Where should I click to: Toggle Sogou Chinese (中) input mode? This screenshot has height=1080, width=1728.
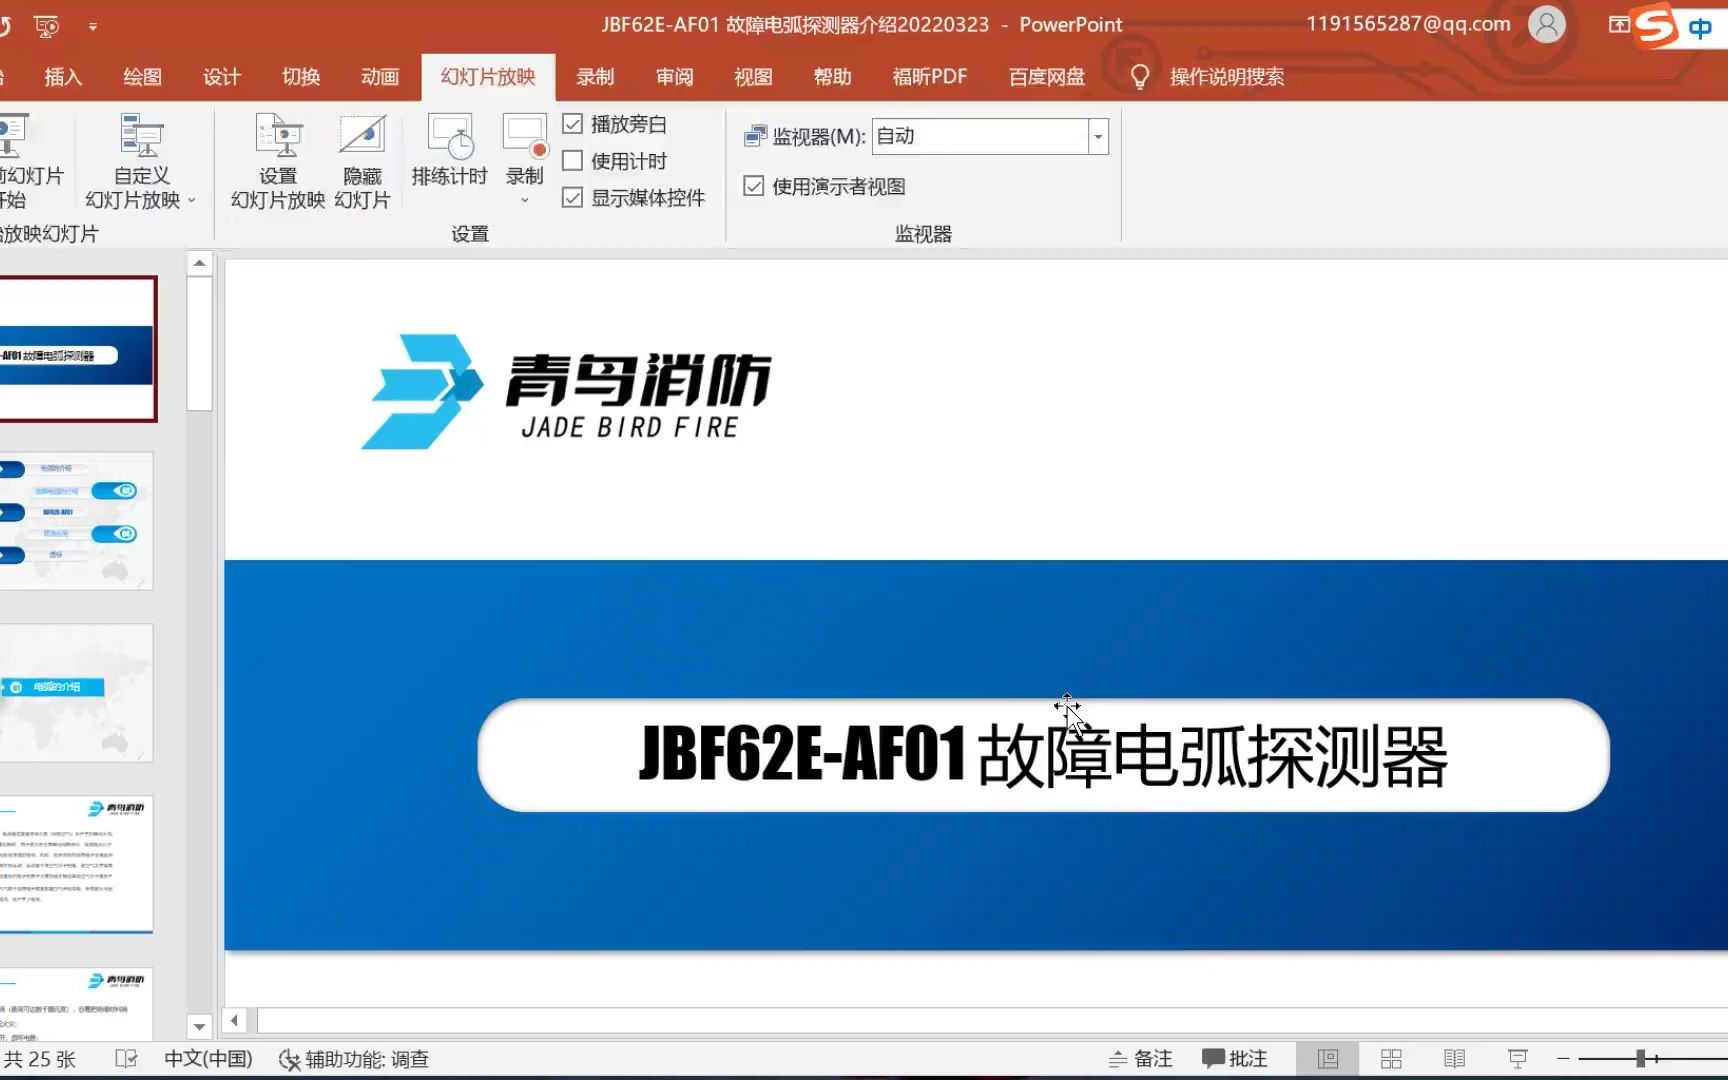pos(1700,28)
